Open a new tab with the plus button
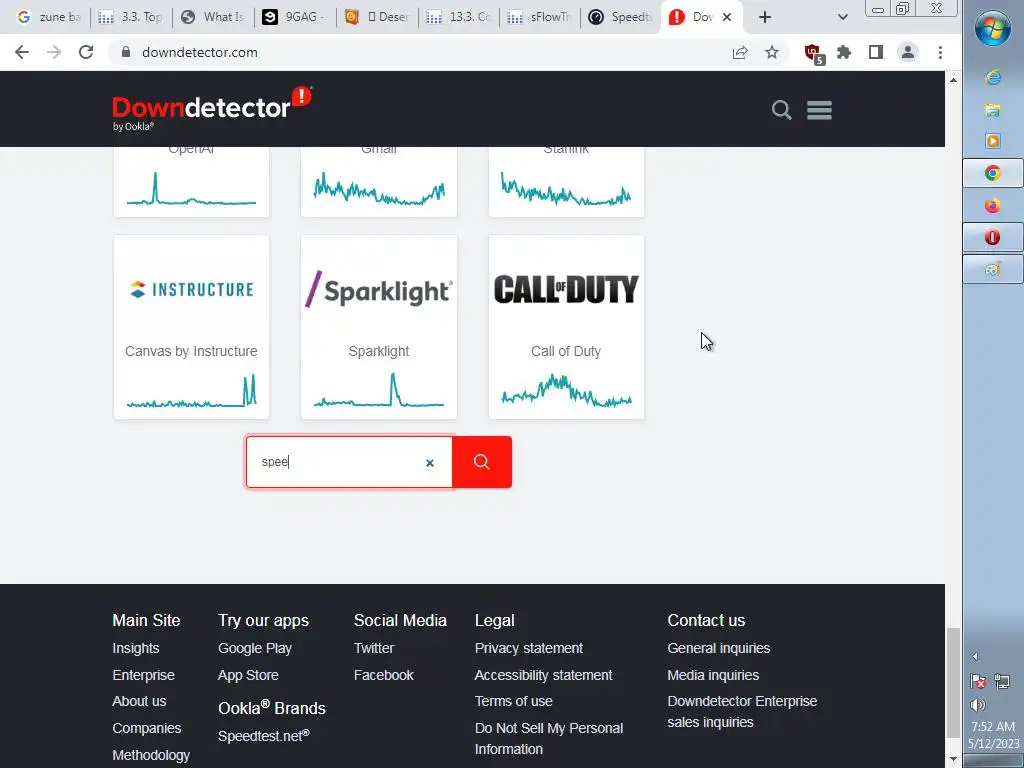The width and height of the screenshot is (1024, 768). [765, 17]
